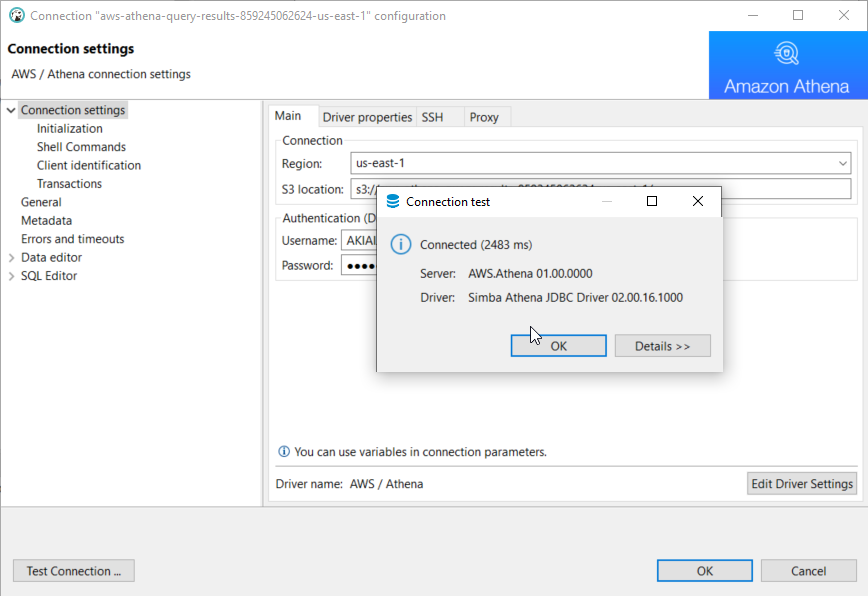Cancel the connection configuration

[x=809, y=571]
